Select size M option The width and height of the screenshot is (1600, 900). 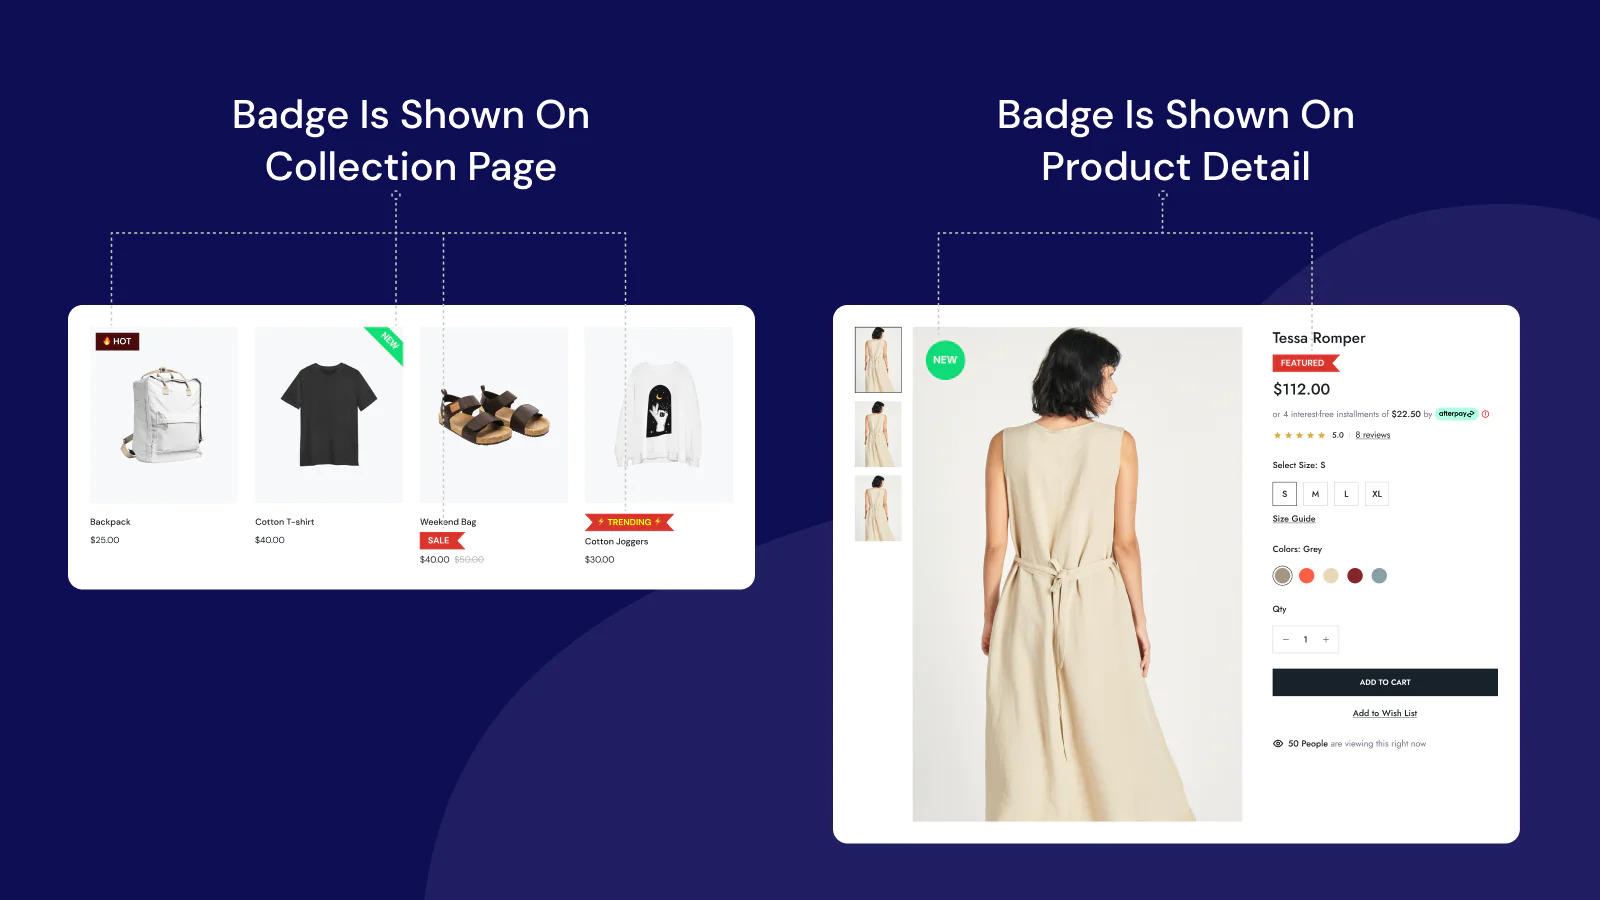[1315, 494]
